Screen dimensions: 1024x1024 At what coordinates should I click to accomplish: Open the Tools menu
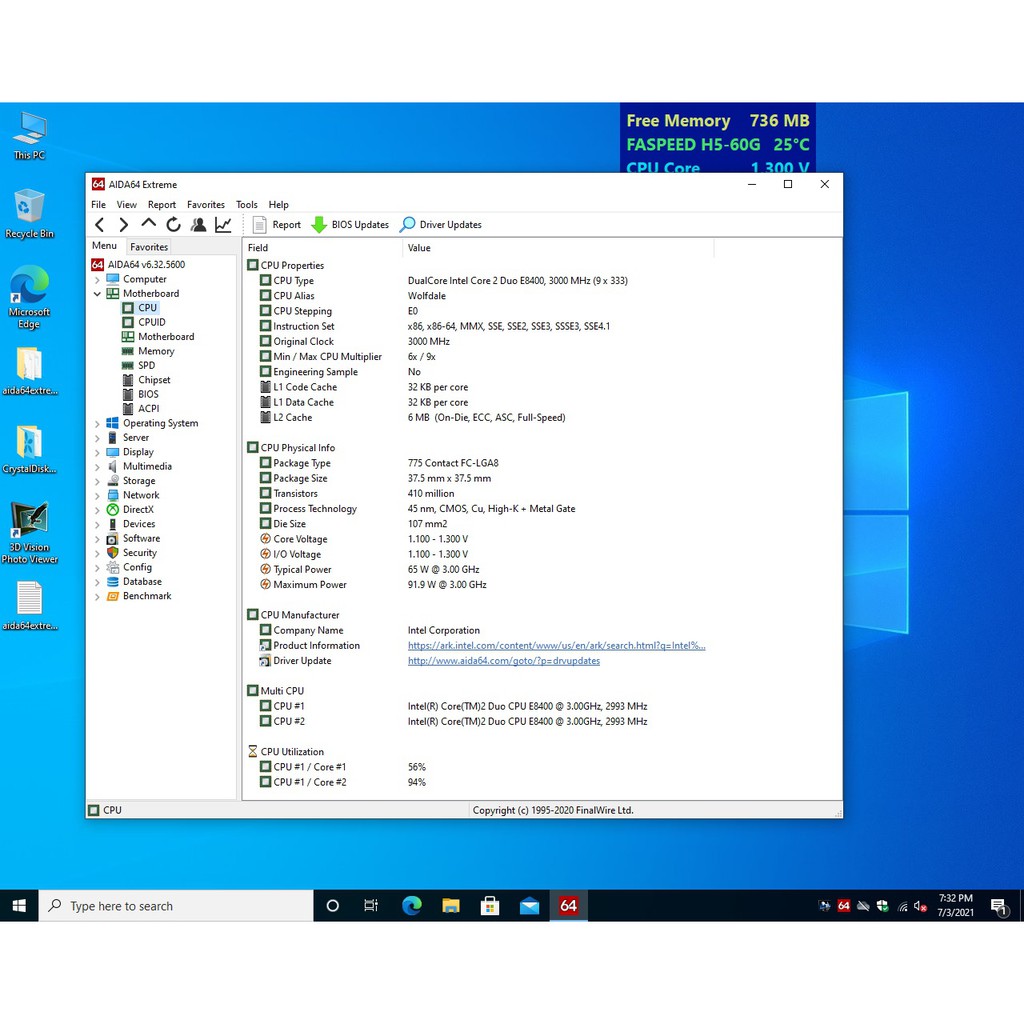(246, 204)
